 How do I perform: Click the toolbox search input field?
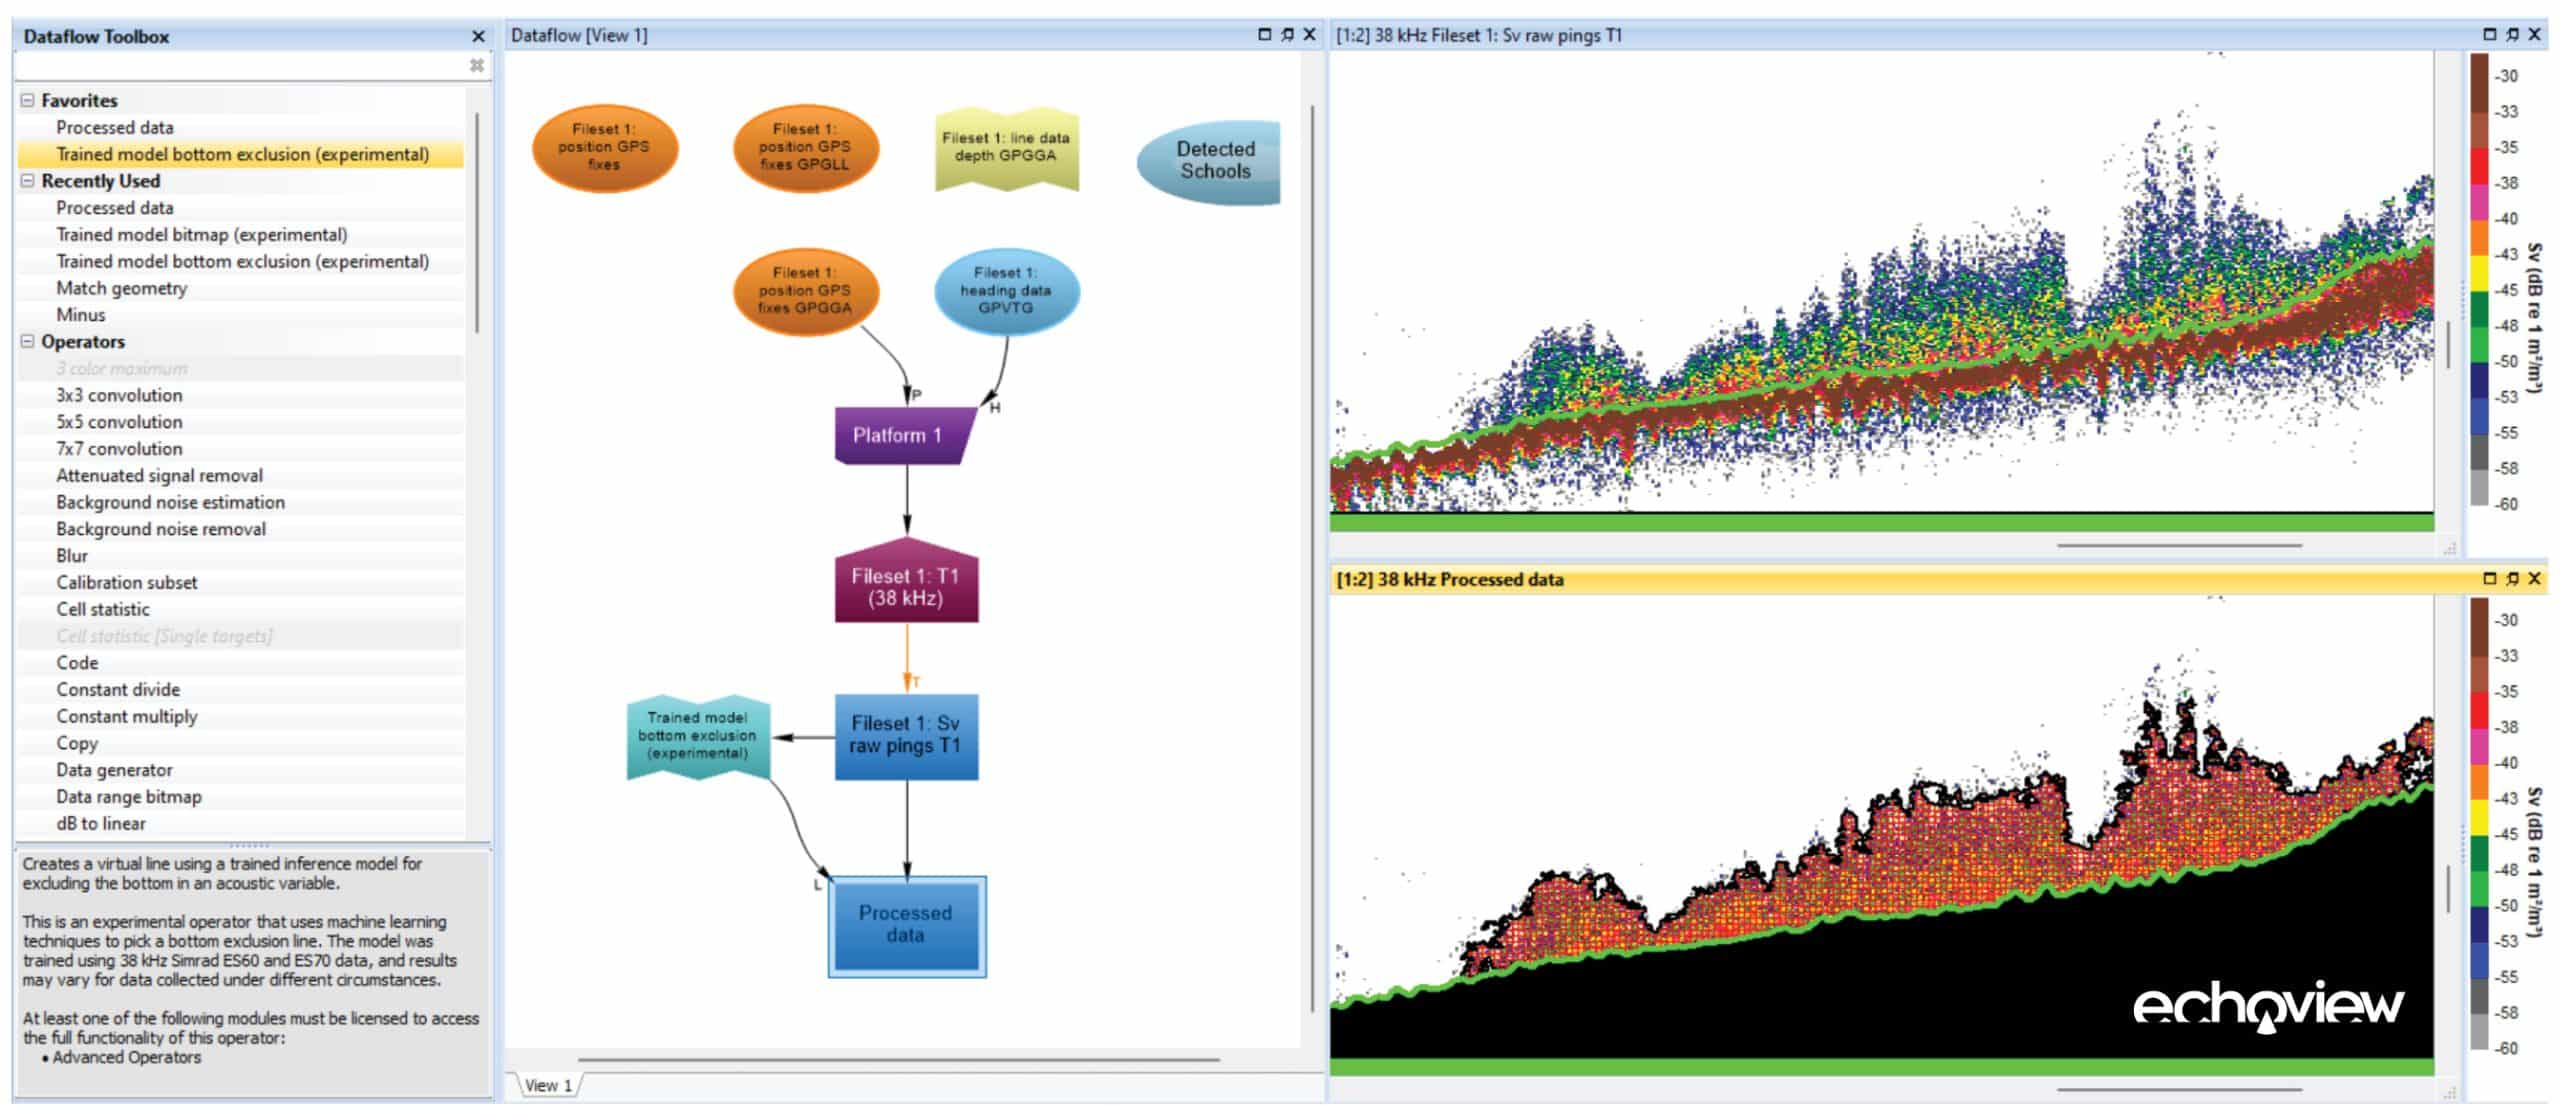[x=240, y=66]
